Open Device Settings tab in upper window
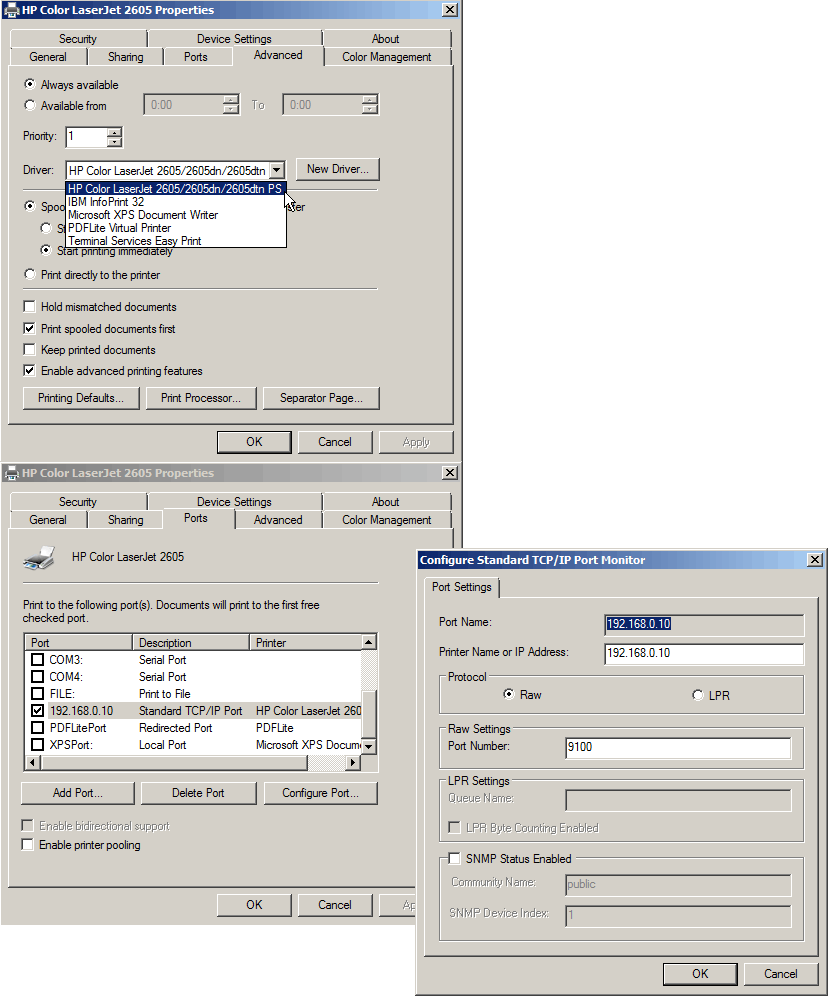This screenshot has height=1000, width=829. click(x=234, y=39)
